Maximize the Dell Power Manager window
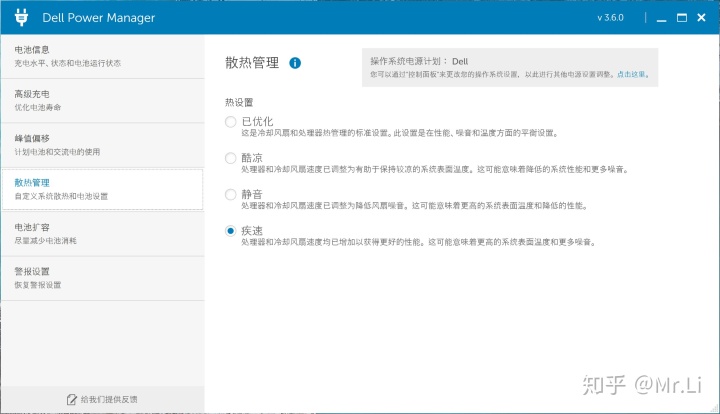Screen dimensions: 720x414 click(x=682, y=17)
